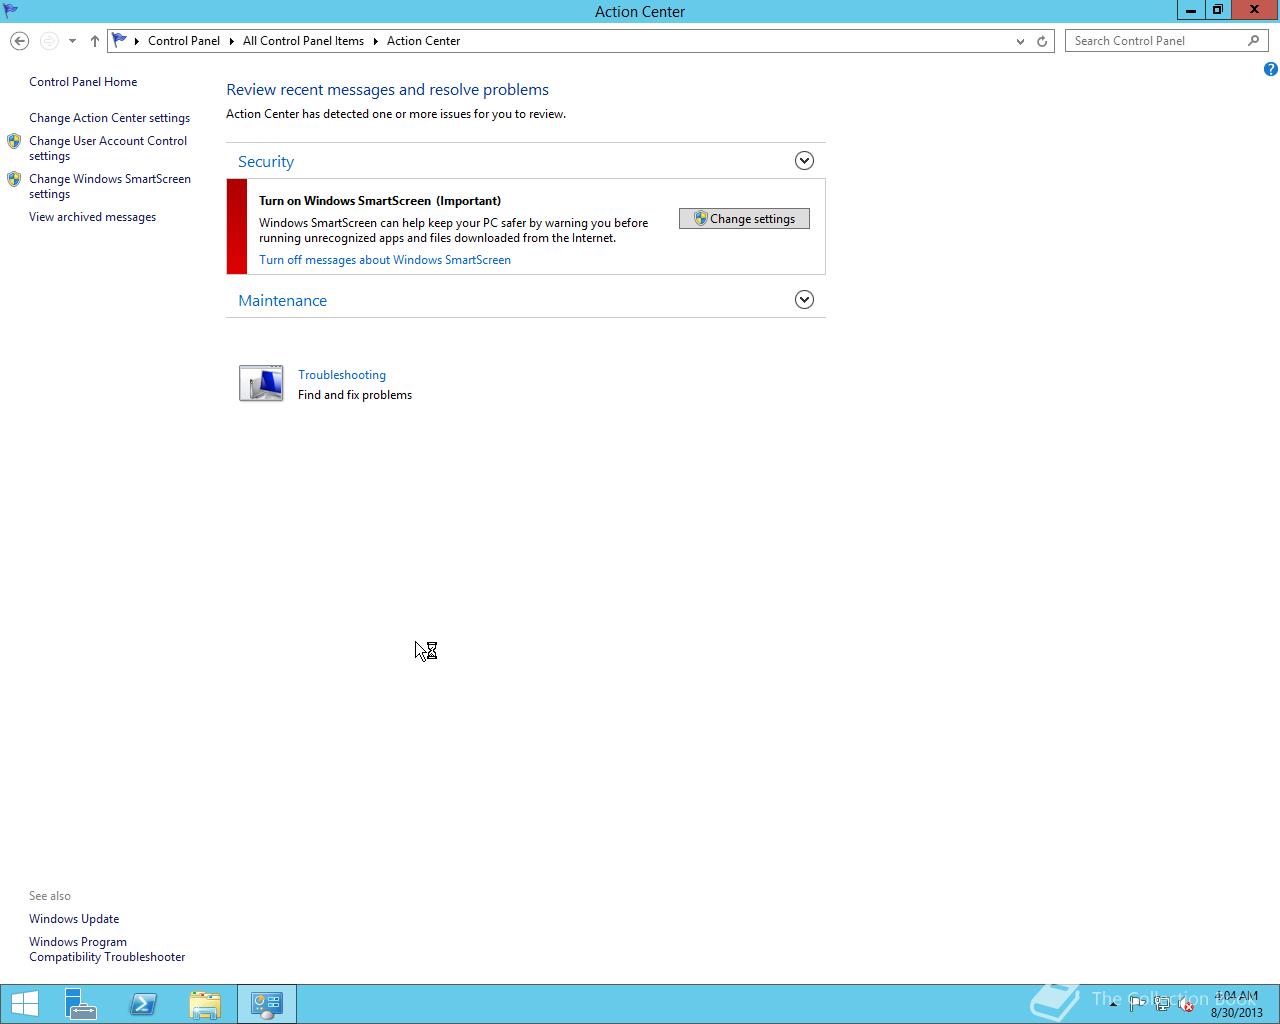Expand the arrow after Control Panel breadcrumb
Image resolution: width=1280 pixels, height=1024 pixels.
(x=232, y=41)
